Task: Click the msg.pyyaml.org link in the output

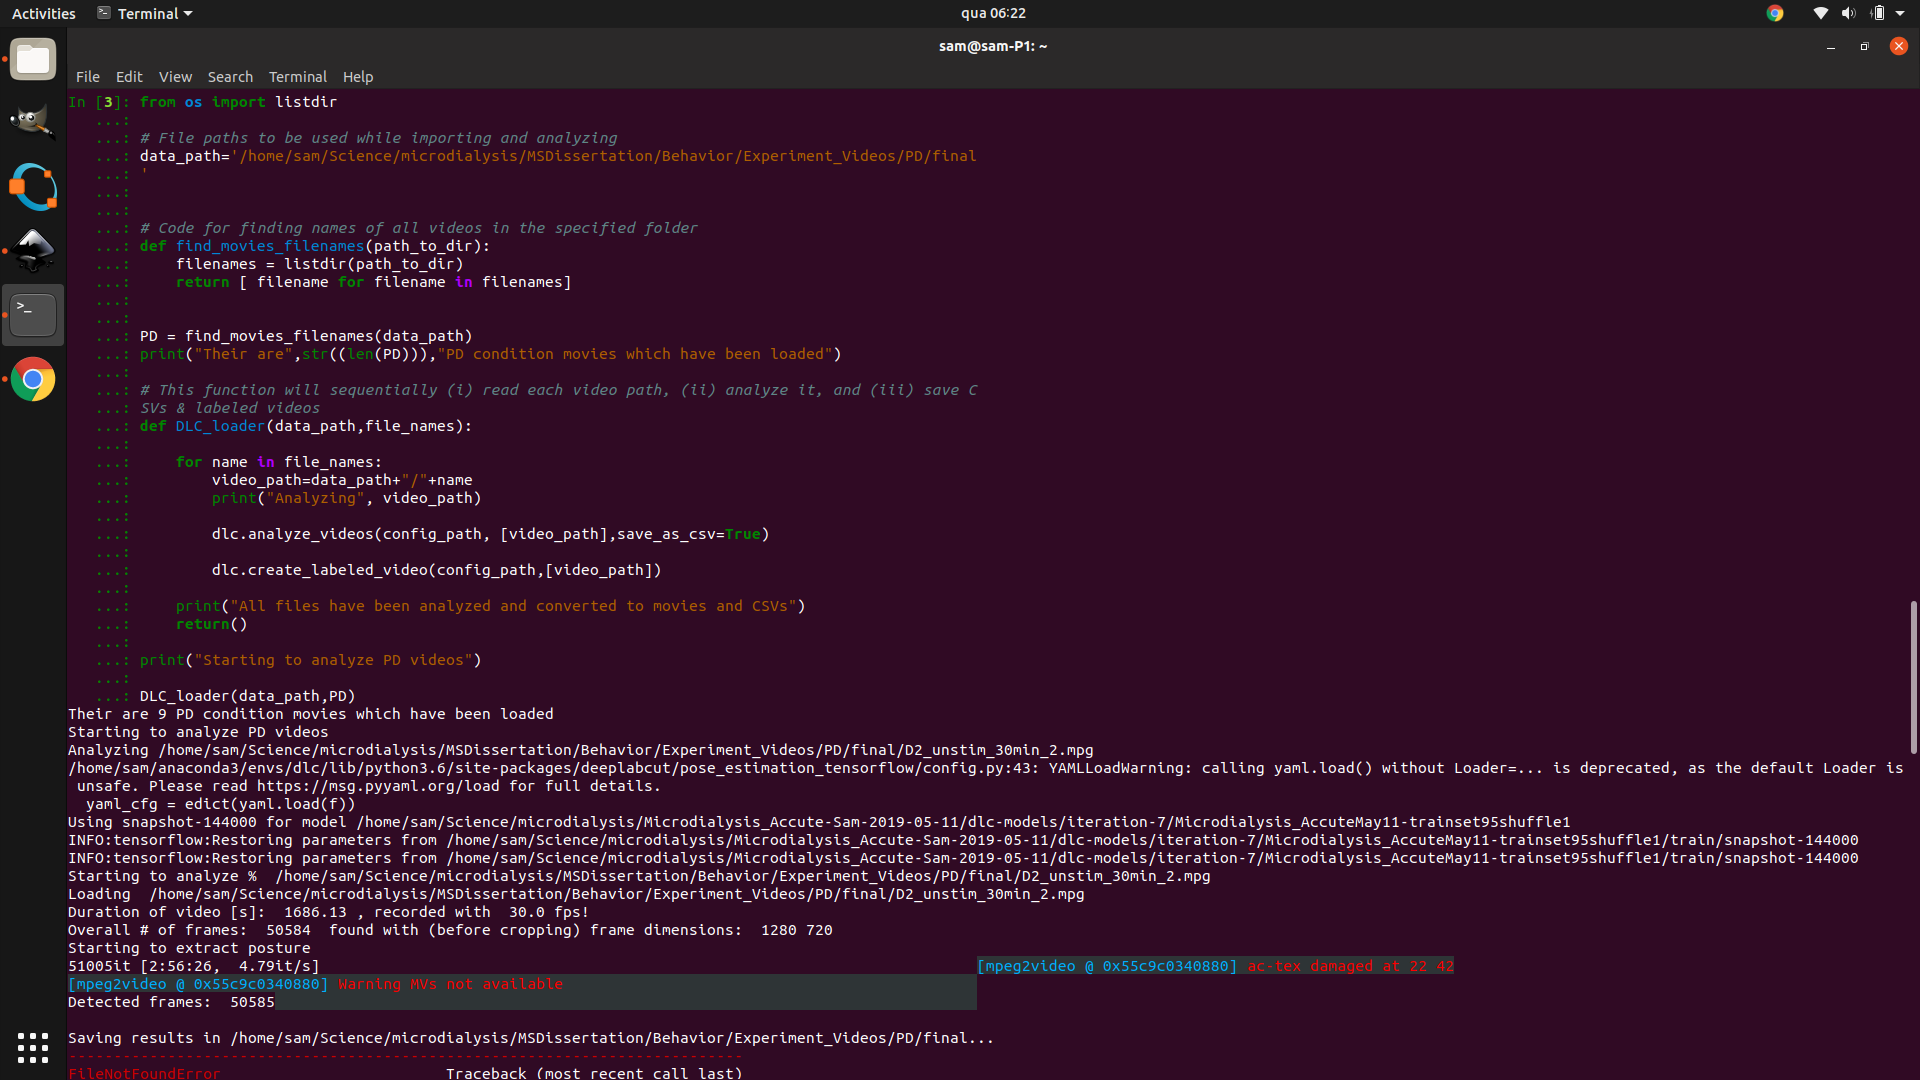Action: 382,786
